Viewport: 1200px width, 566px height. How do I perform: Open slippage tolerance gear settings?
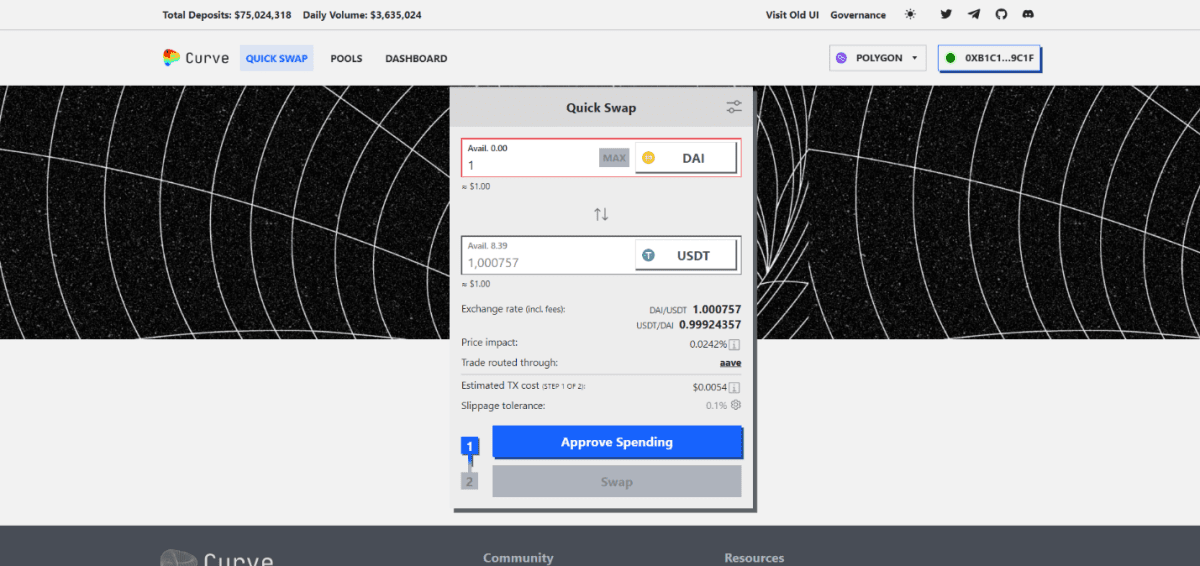(736, 405)
